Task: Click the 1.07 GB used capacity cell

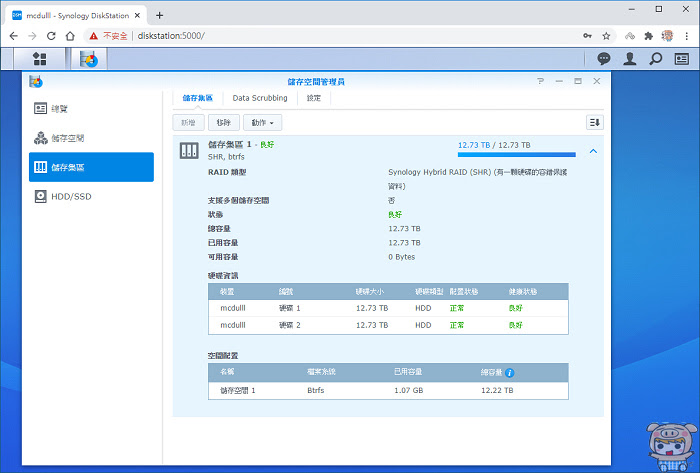Action: 408,390
